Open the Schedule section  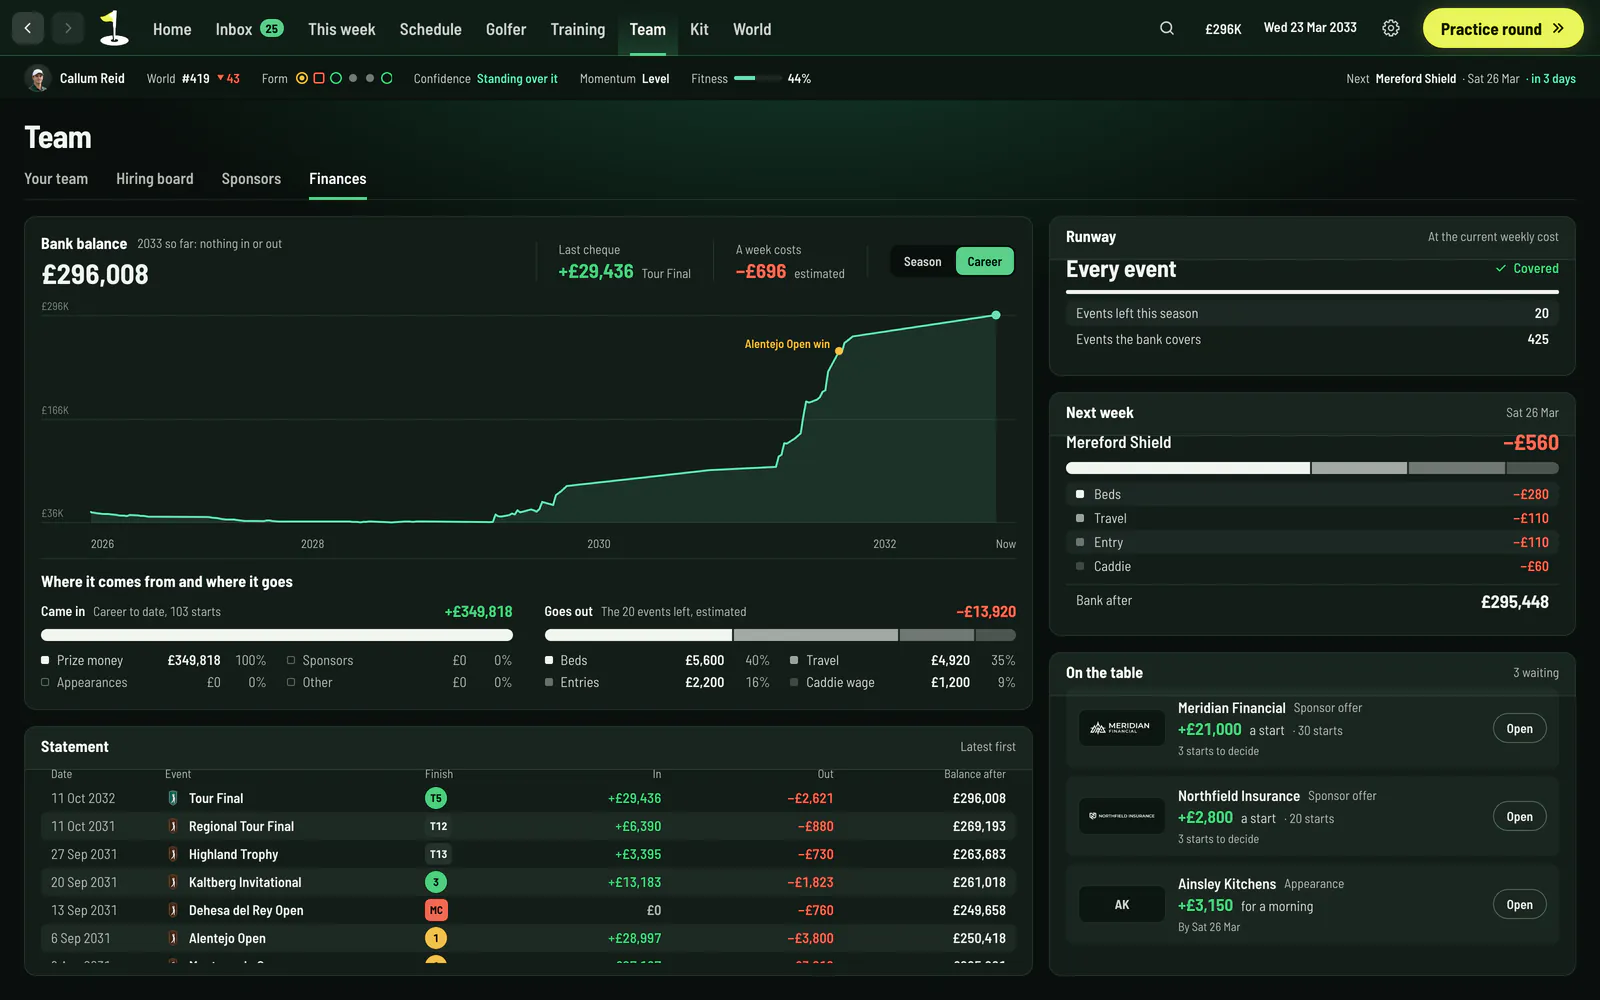pyautogui.click(x=431, y=29)
